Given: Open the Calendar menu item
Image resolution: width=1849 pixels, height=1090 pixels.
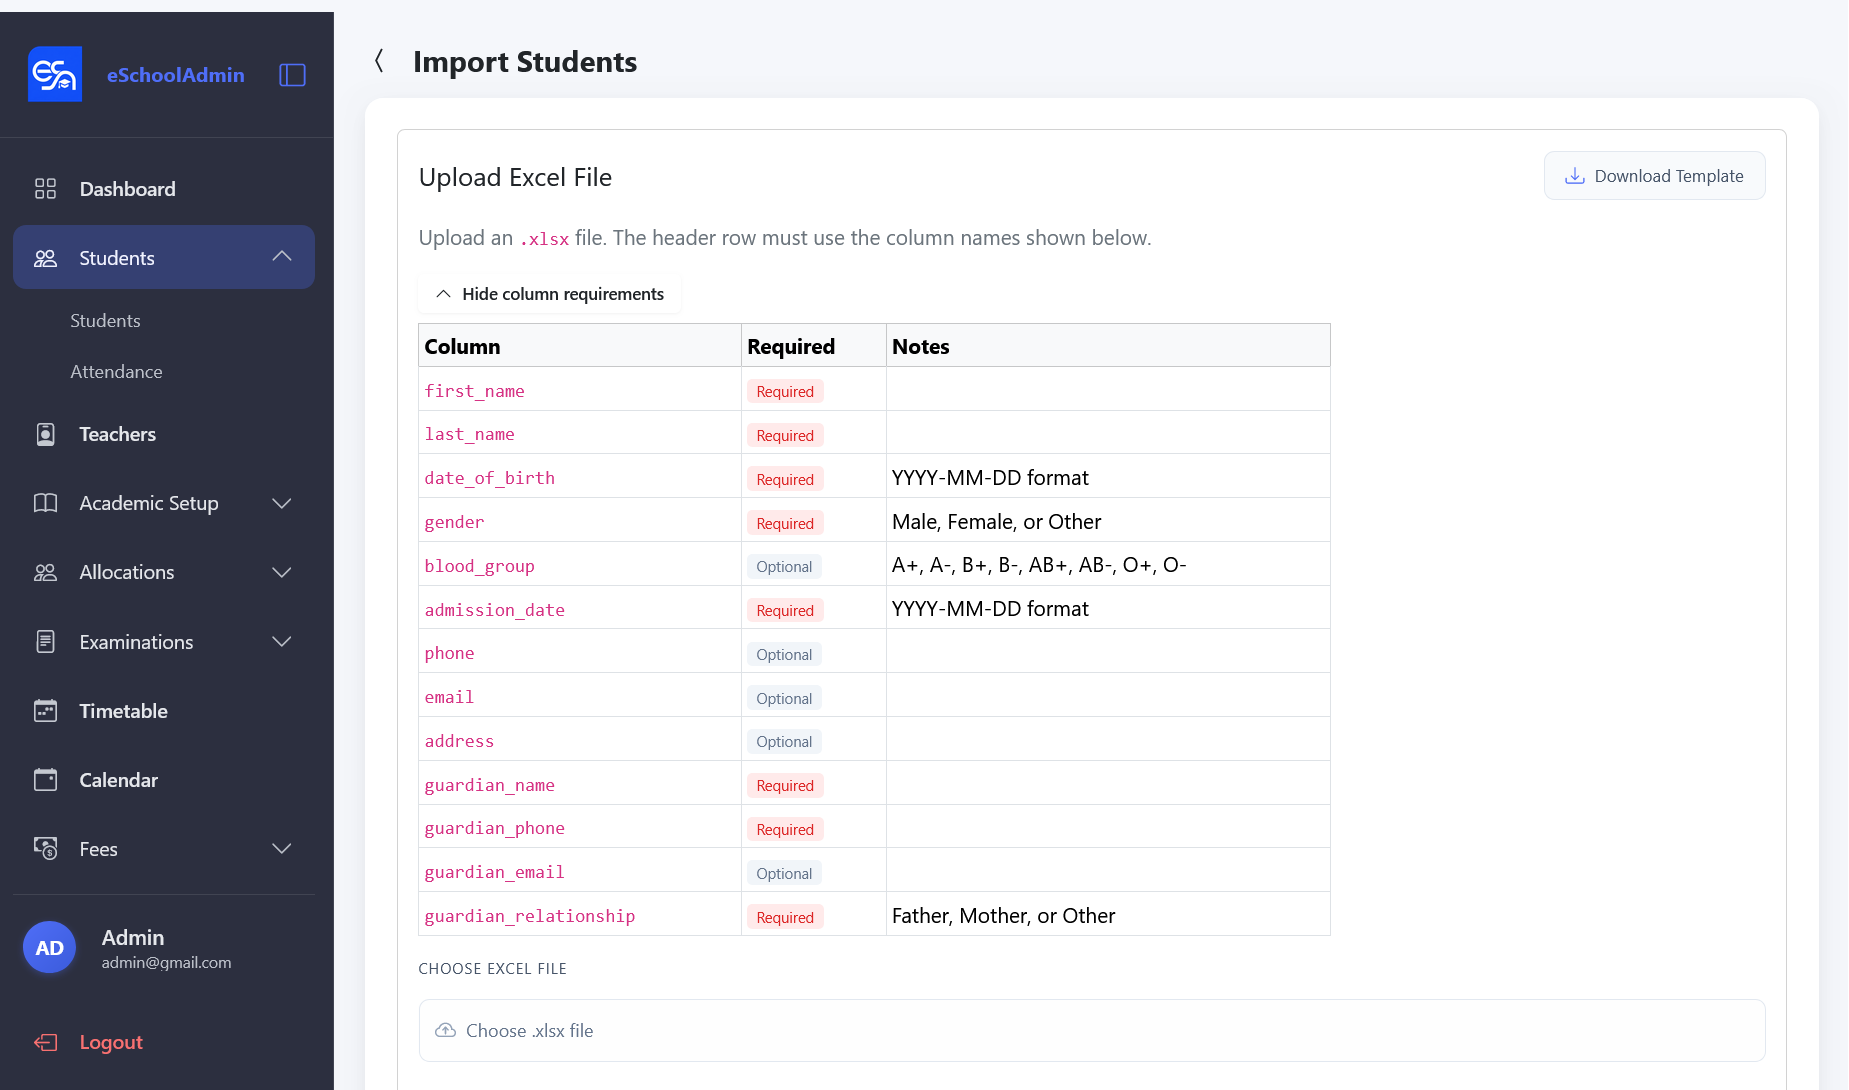Looking at the screenshot, I should click(164, 780).
